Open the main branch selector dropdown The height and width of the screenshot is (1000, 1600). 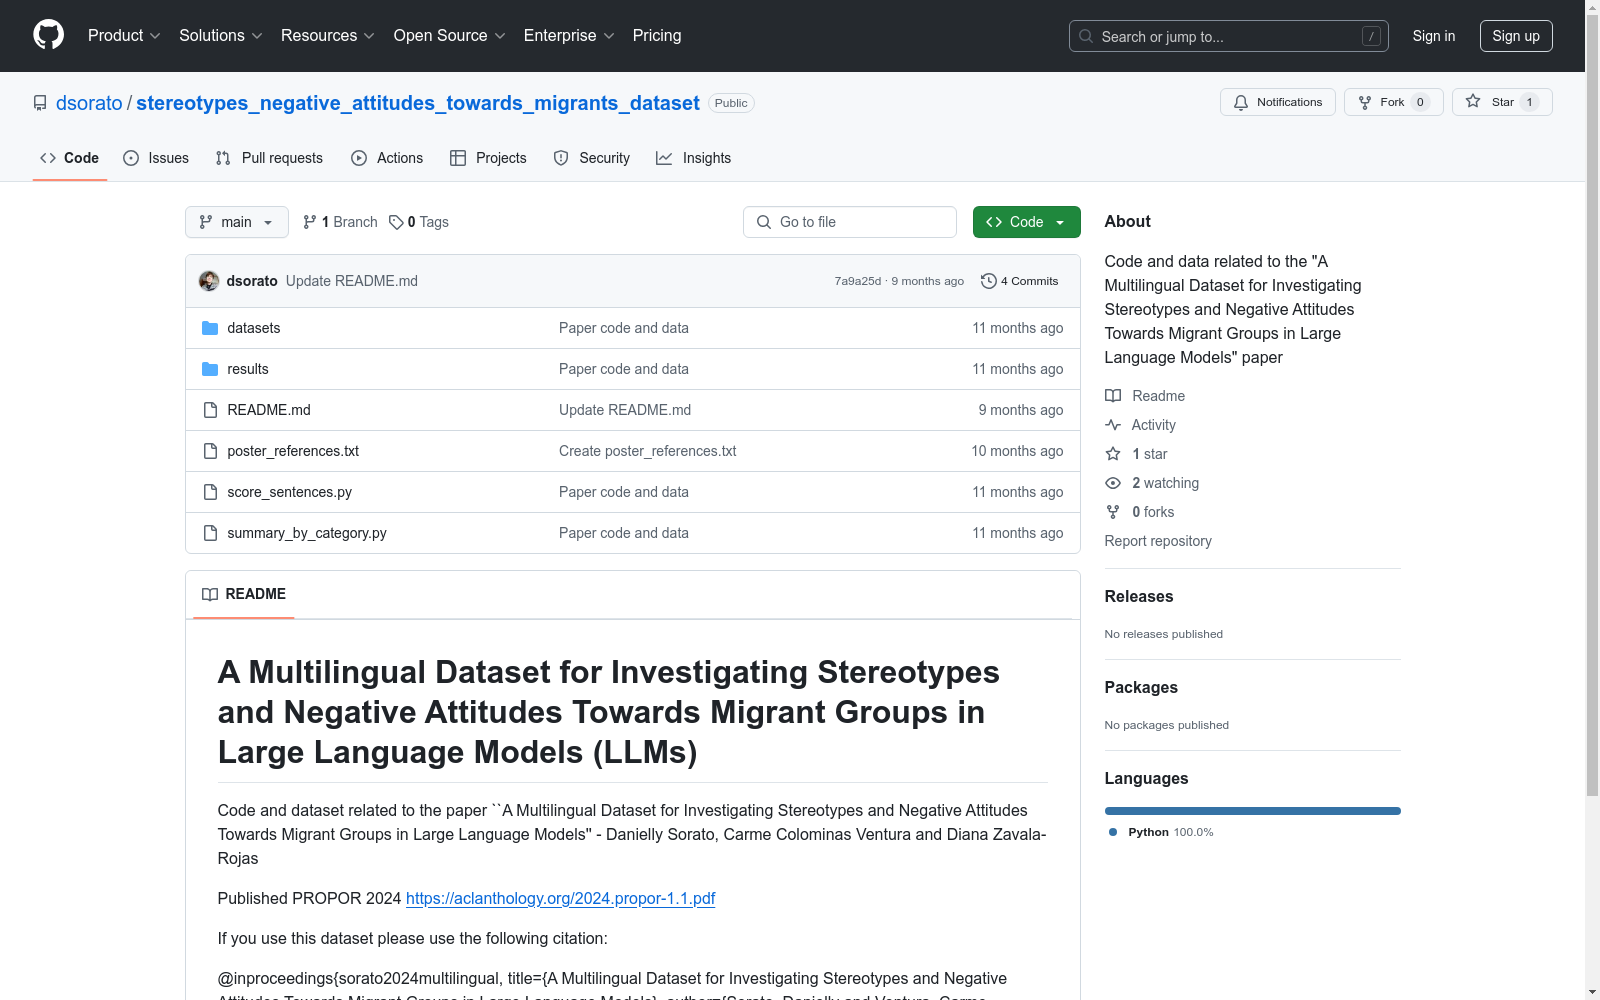coord(237,222)
